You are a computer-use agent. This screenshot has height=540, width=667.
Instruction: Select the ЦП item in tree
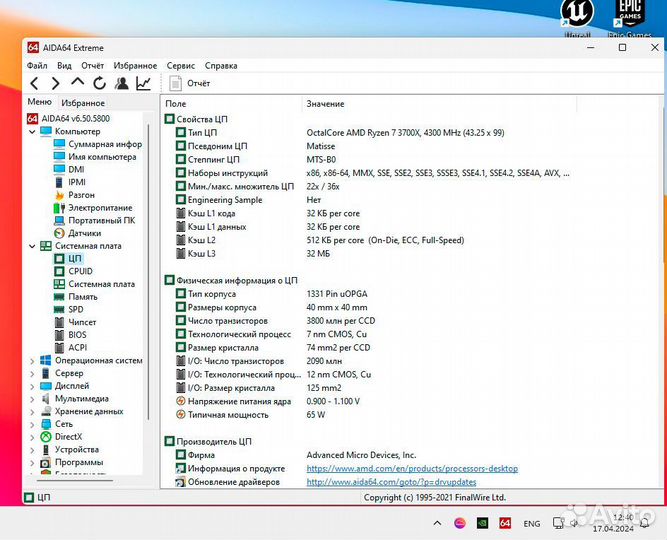pos(75,258)
